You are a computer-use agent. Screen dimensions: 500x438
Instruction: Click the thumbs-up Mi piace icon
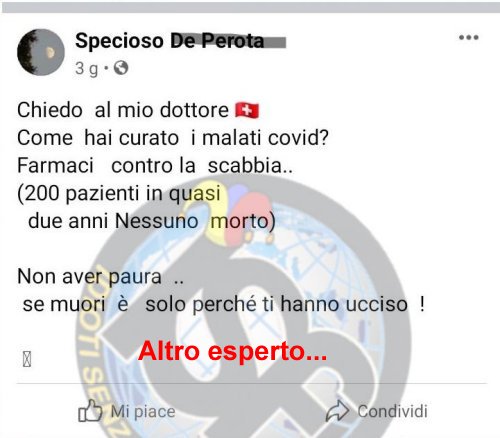[90, 411]
